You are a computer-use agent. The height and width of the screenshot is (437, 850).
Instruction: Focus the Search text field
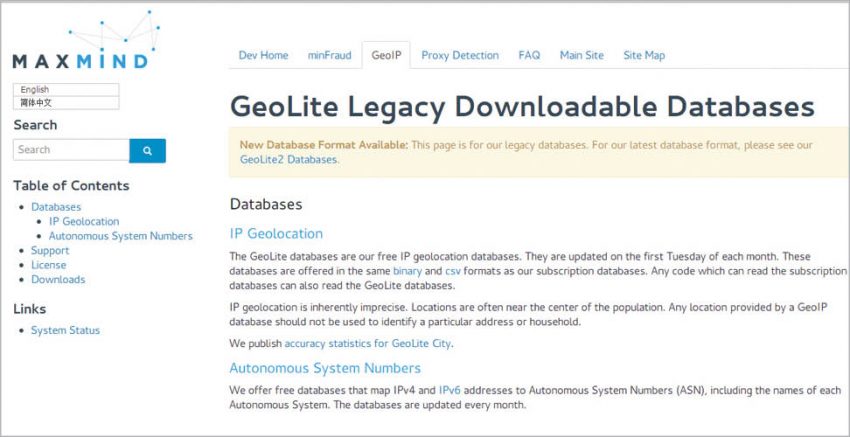71,150
